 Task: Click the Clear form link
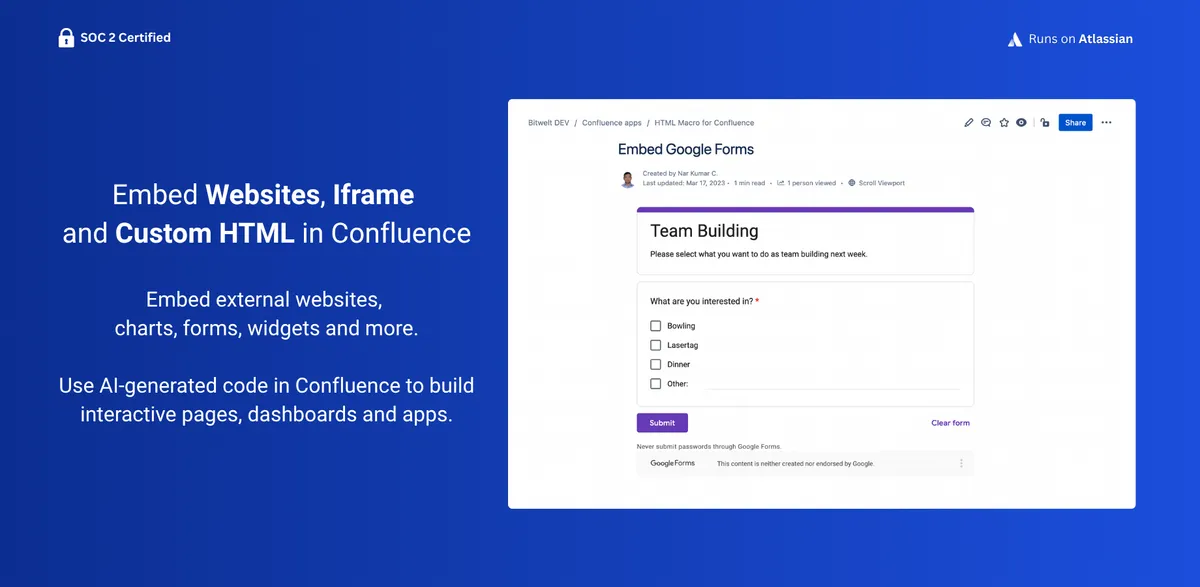coord(950,423)
